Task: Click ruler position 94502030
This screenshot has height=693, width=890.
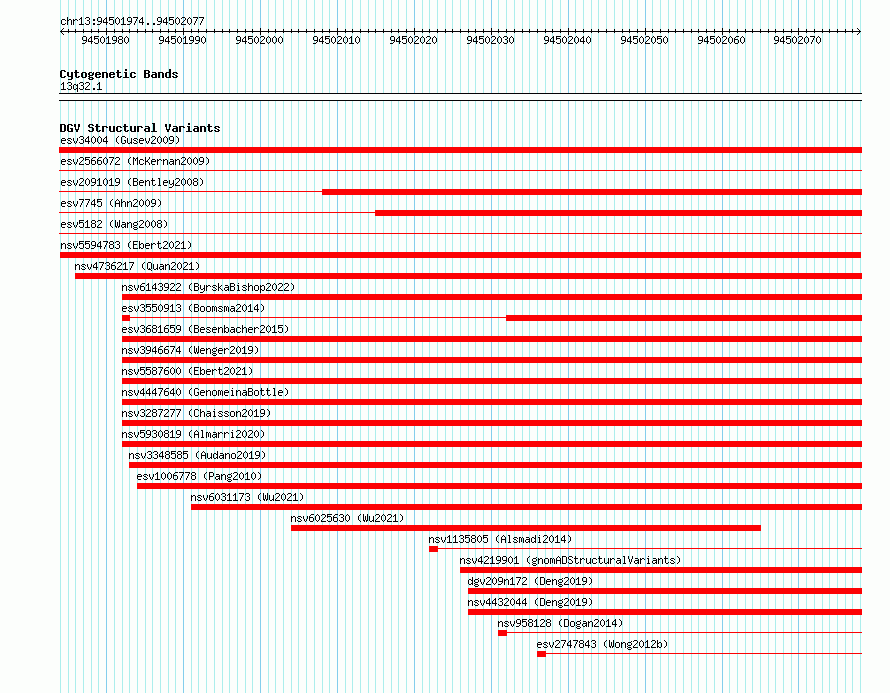Action: click(490, 40)
